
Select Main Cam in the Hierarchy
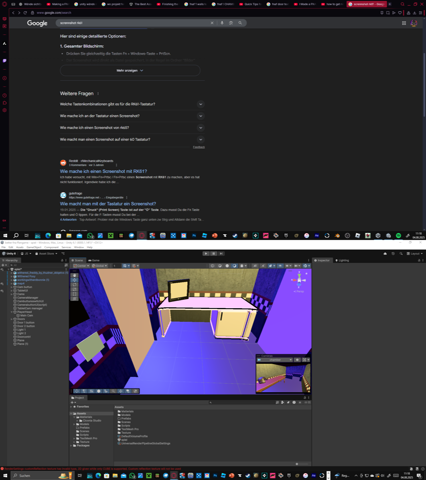25,315
